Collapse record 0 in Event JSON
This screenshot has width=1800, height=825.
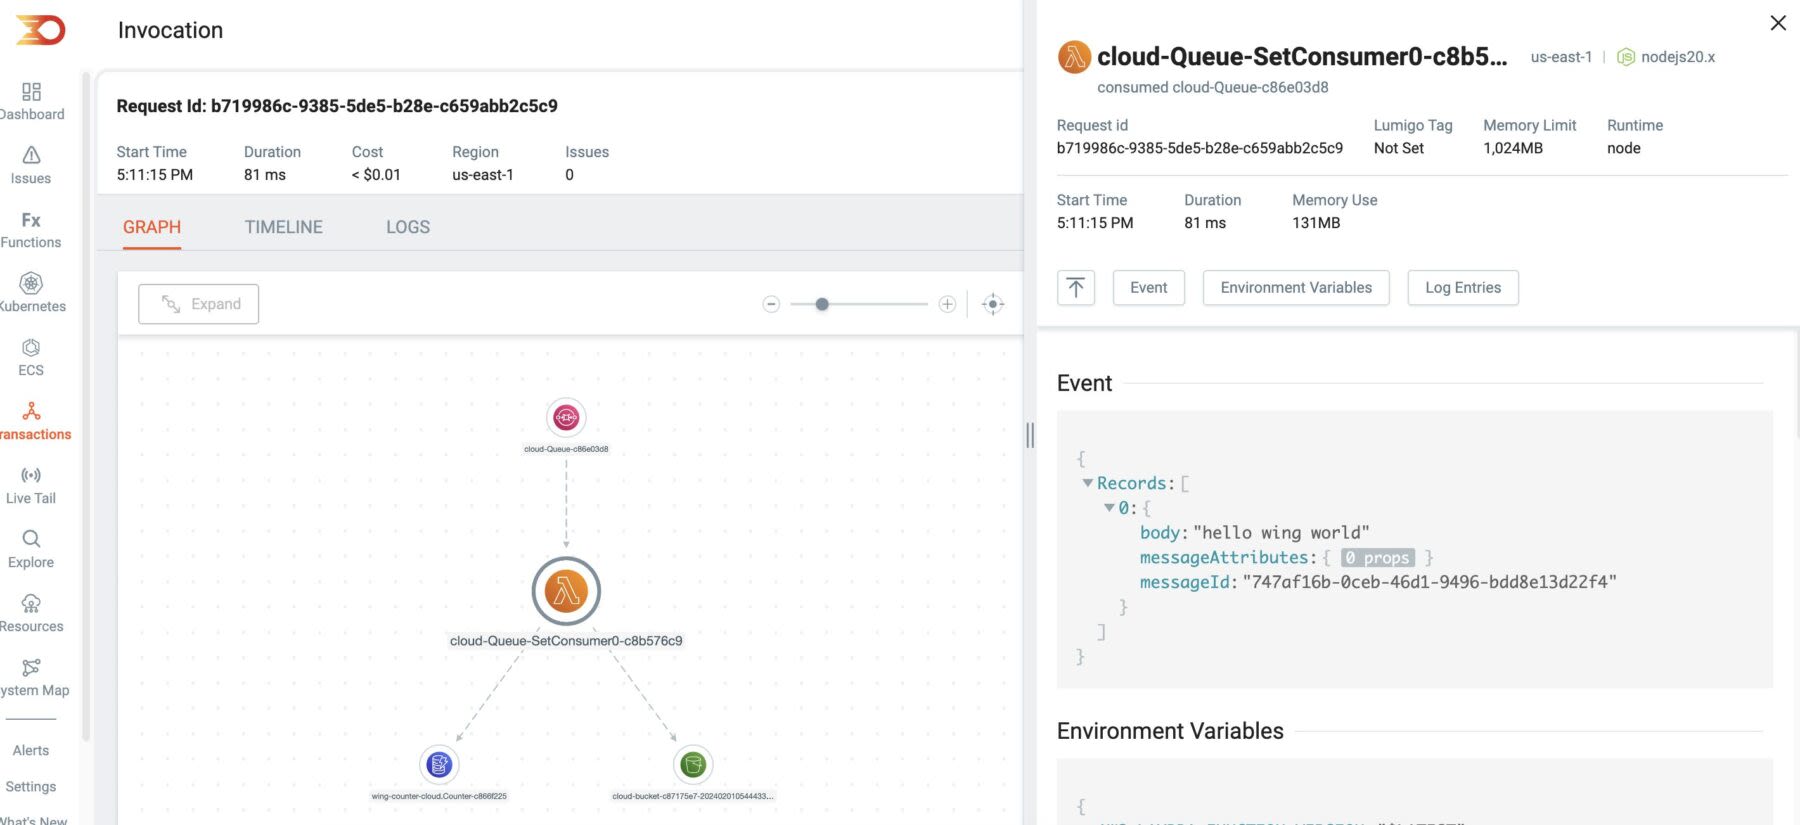pos(1109,508)
